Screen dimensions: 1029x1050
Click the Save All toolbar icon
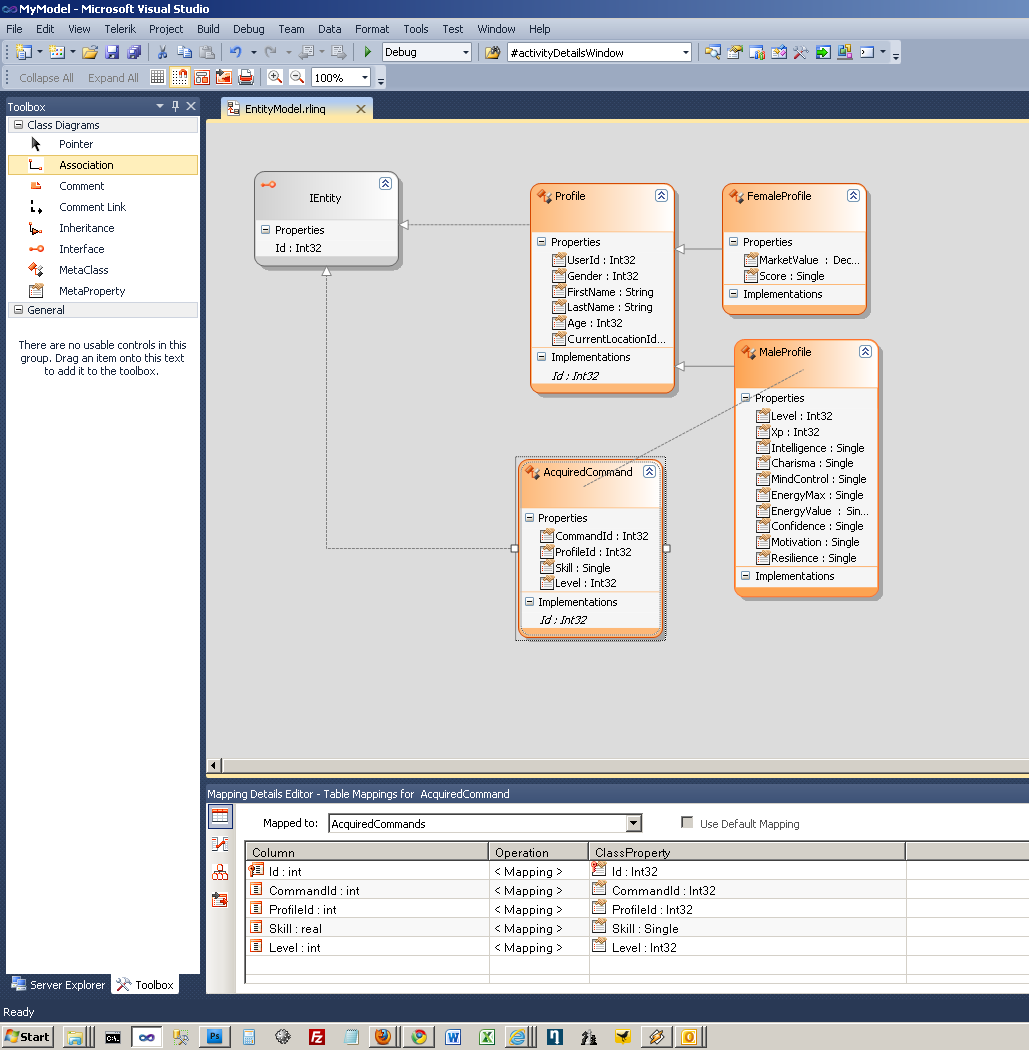134,52
